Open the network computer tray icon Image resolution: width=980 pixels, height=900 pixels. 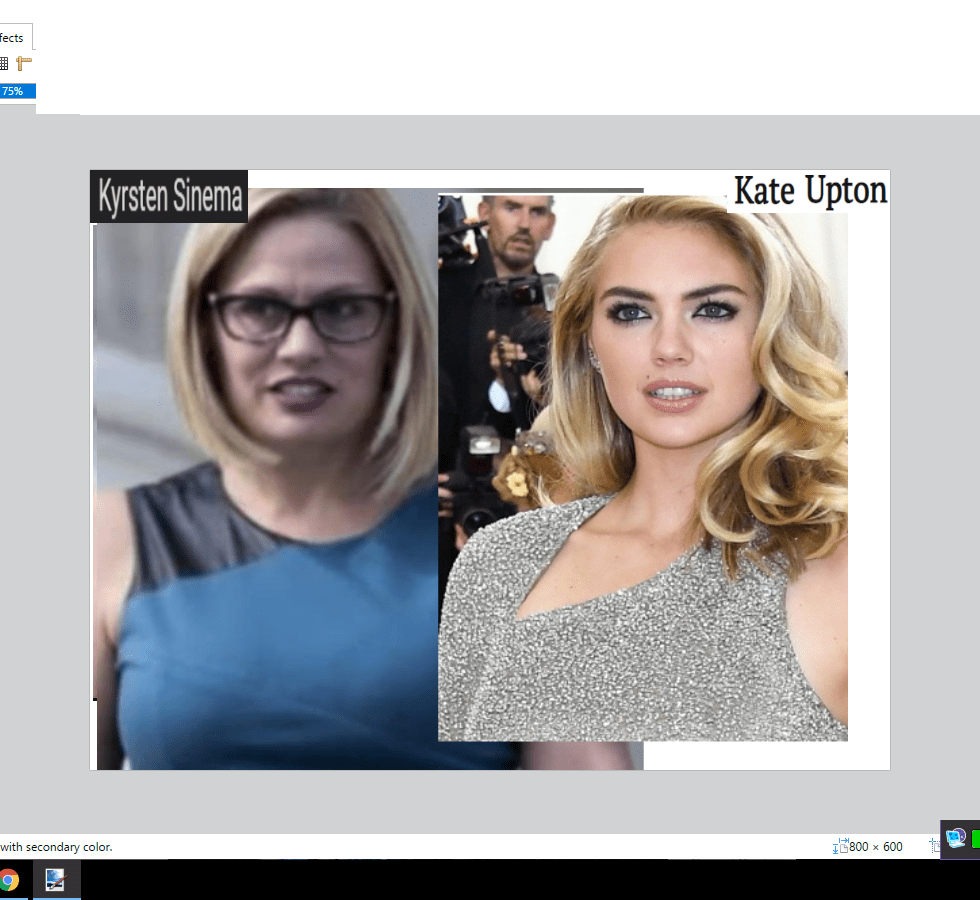(x=956, y=838)
